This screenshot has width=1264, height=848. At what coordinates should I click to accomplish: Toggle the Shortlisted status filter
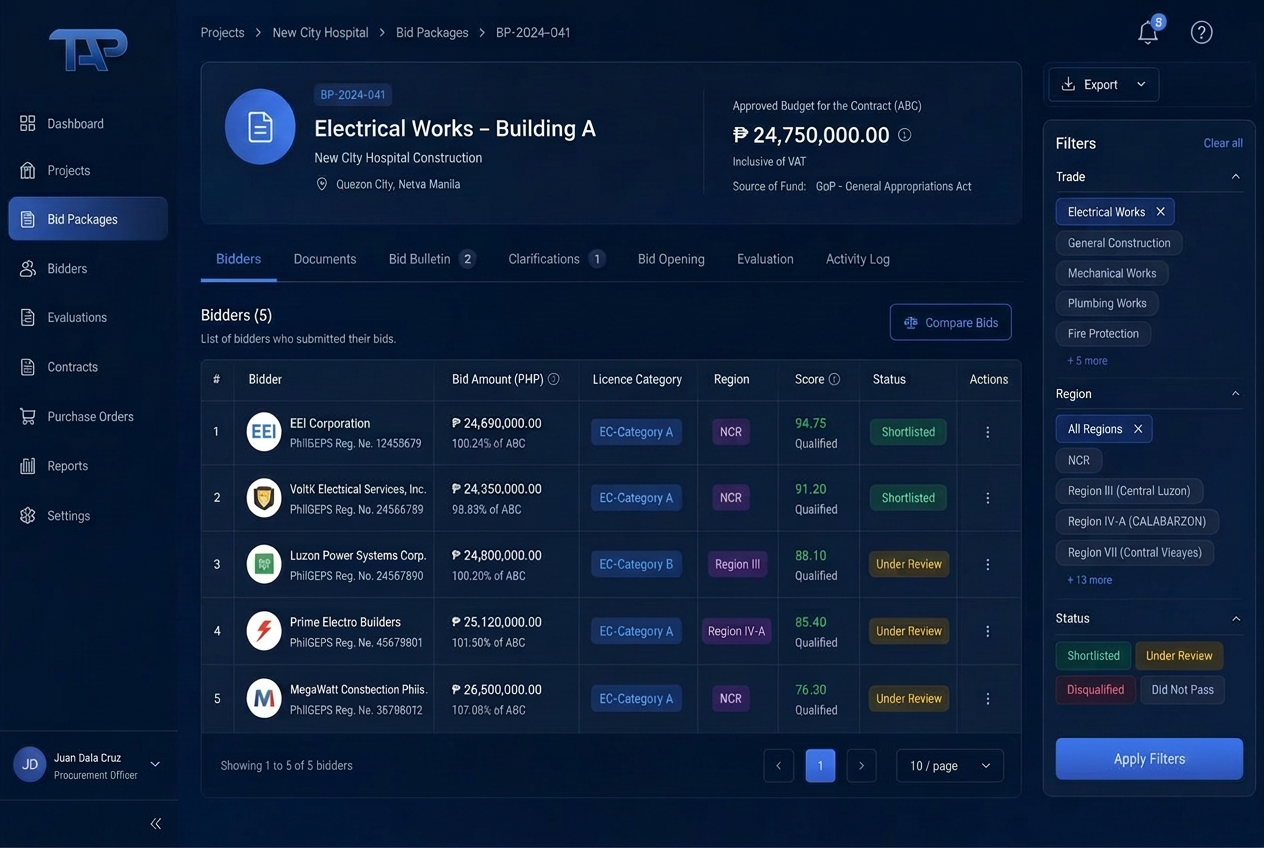[x=1093, y=656]
